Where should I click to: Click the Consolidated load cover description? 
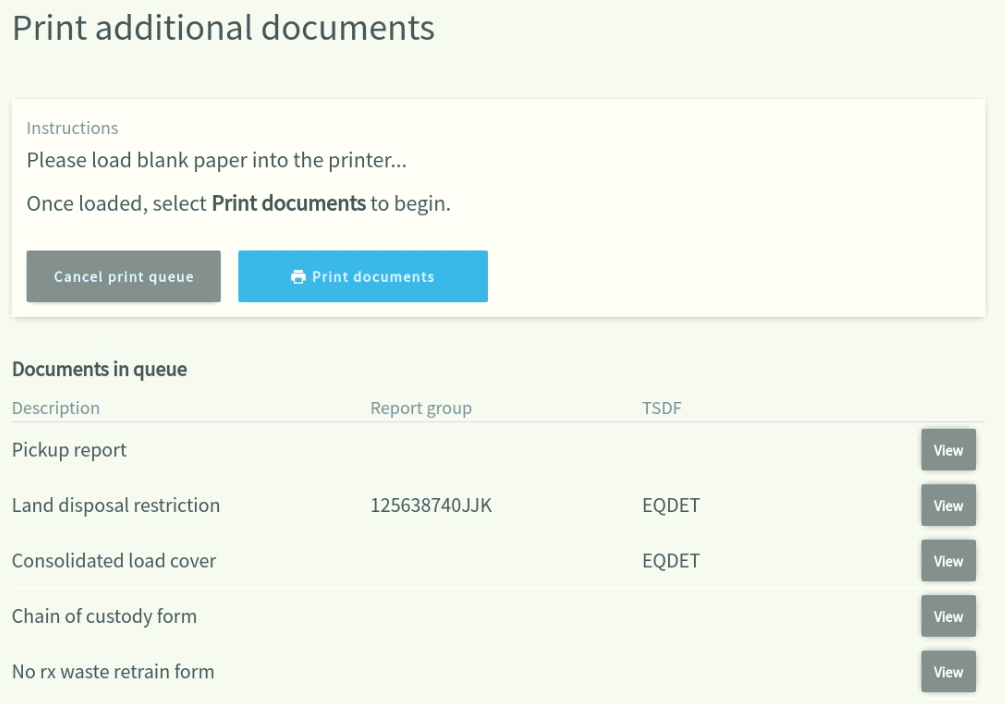pyautogui.click(x=114, y=561)
